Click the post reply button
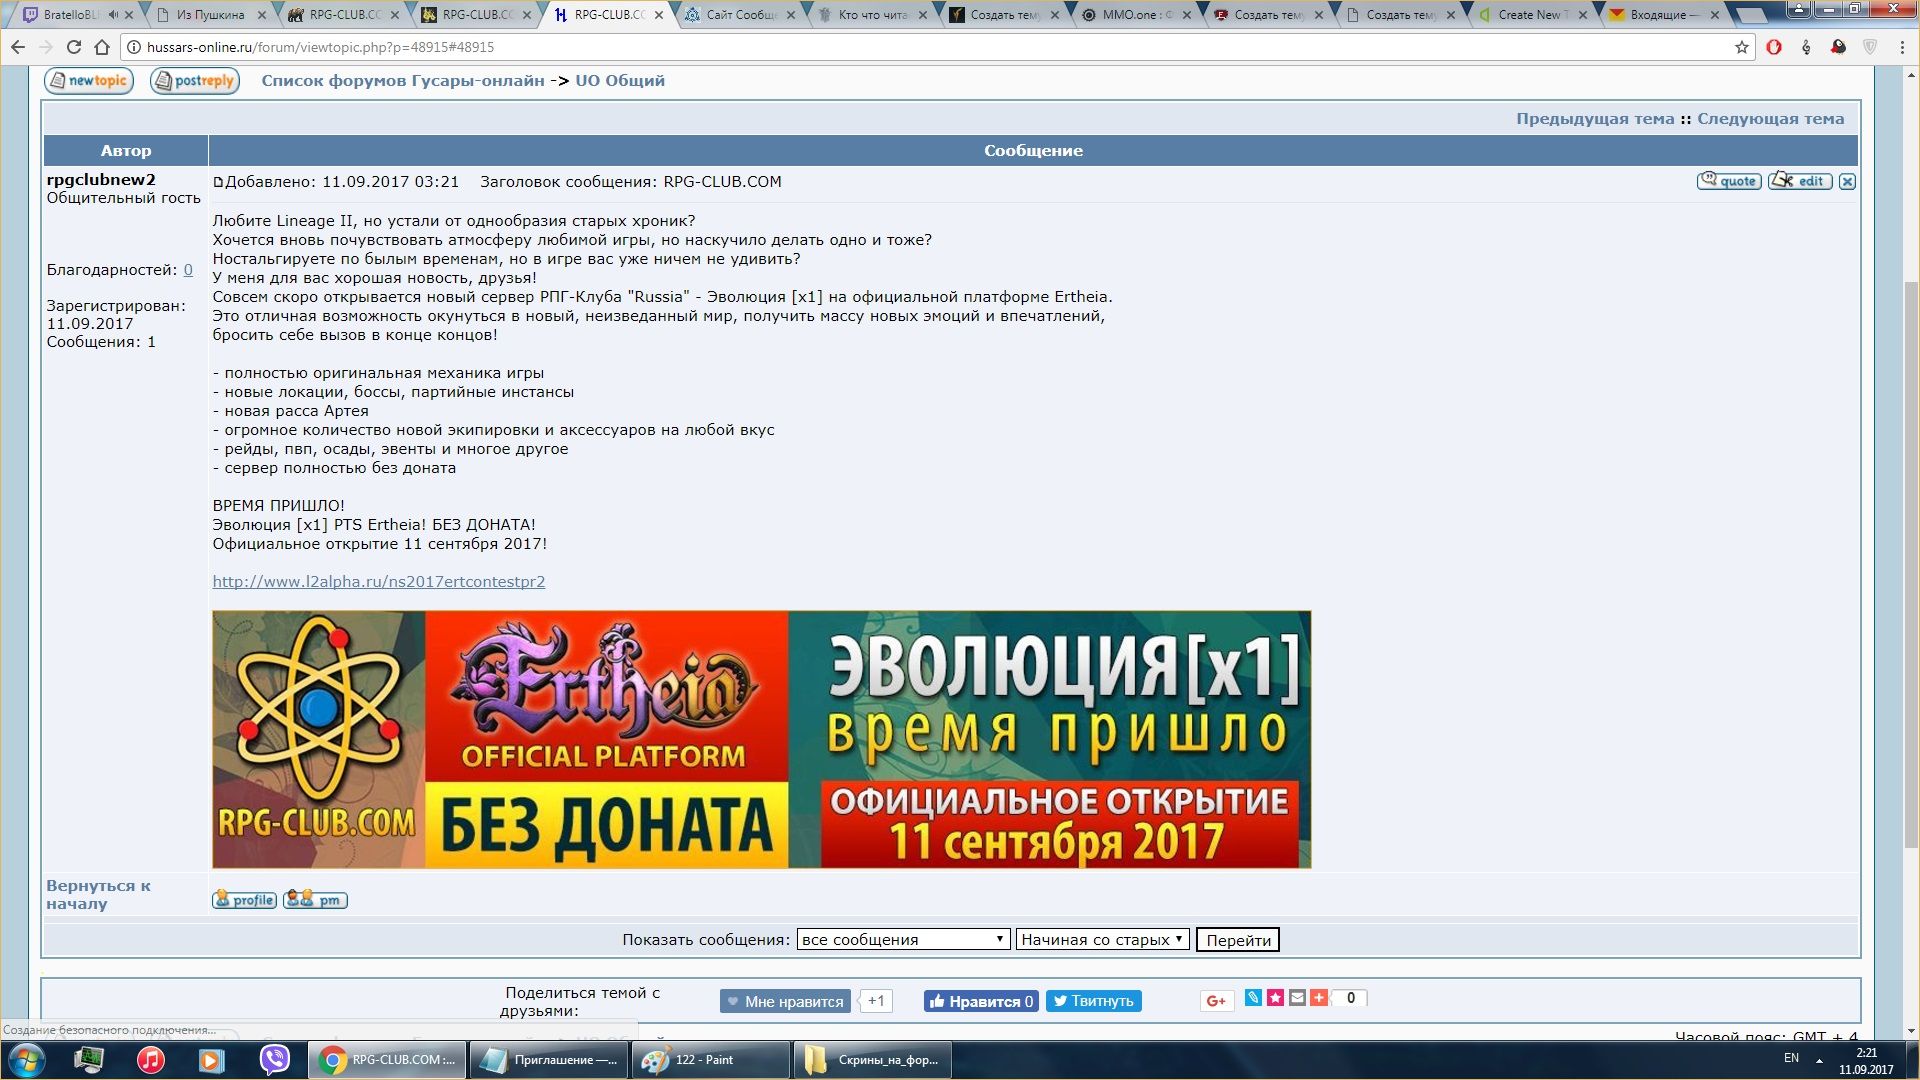The height and width of the screenshot is (1080, 1920). pos(195,81)
